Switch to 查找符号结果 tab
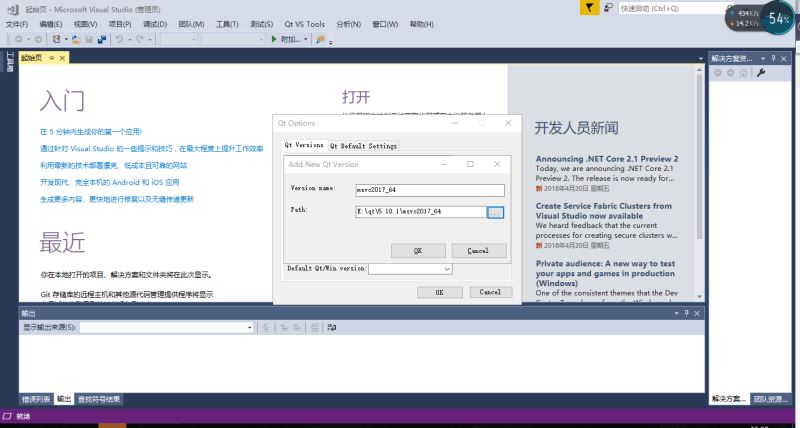Viewport: 800px width, 428px height. click(99, 399)
